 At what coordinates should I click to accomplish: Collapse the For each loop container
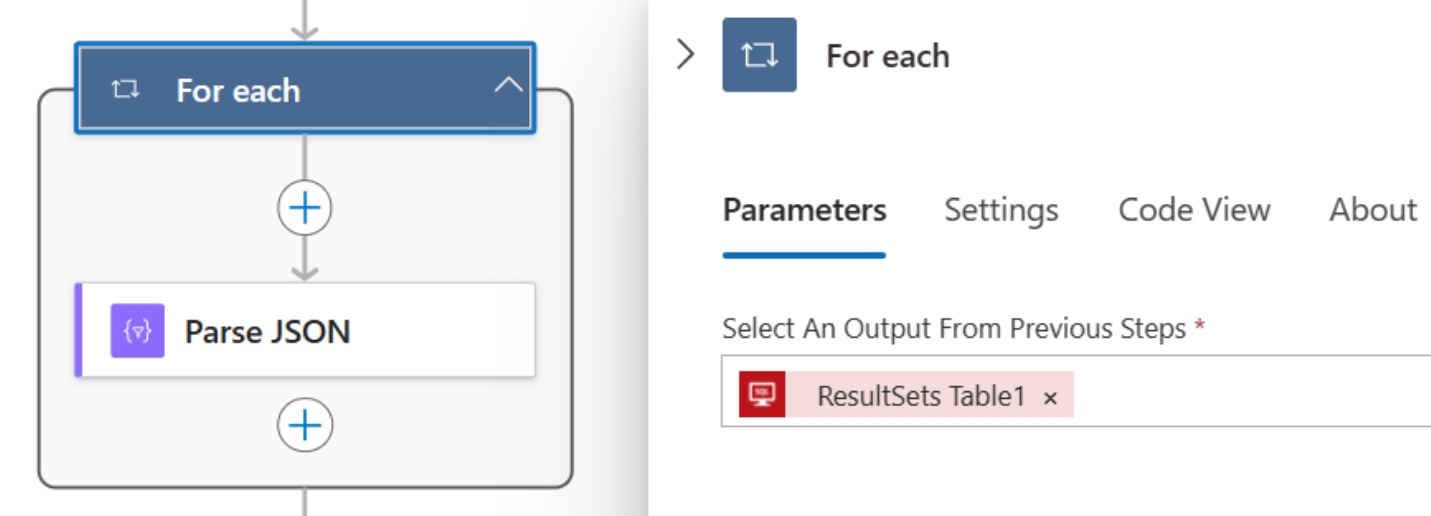pos(508,85)
